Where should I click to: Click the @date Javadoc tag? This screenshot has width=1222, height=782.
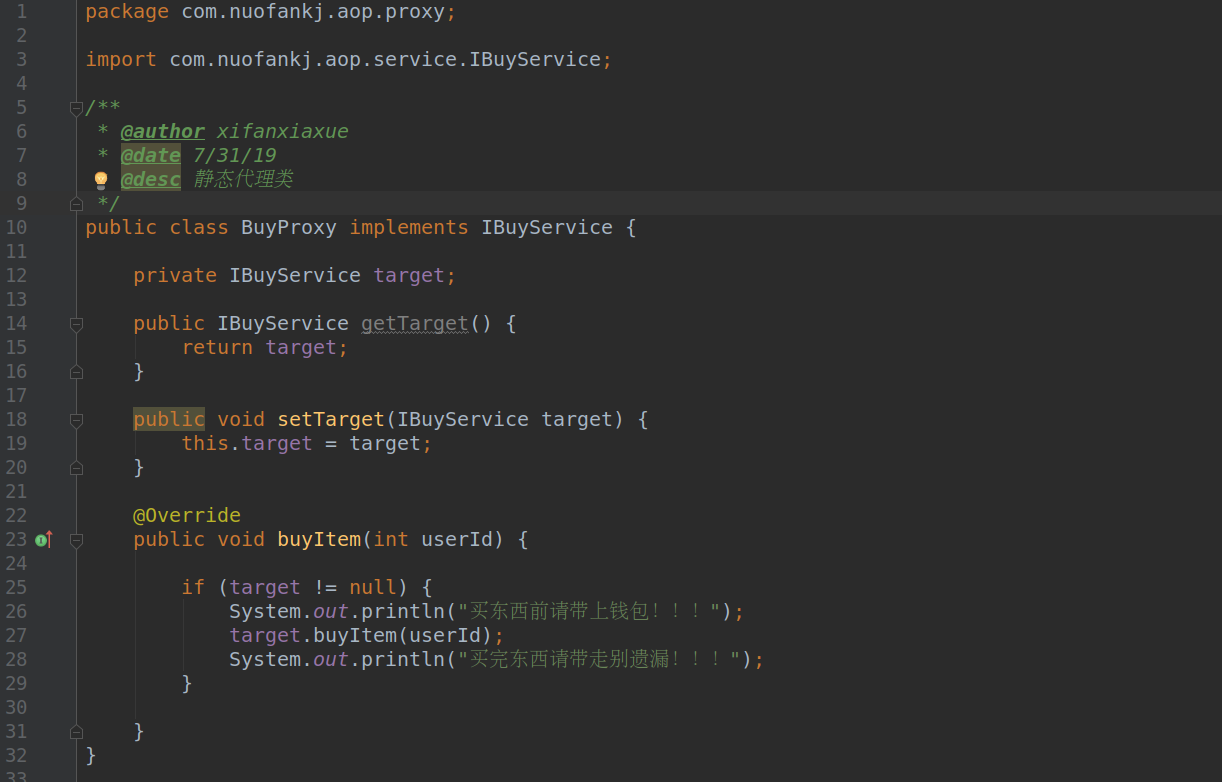click(x=151, y=155)
